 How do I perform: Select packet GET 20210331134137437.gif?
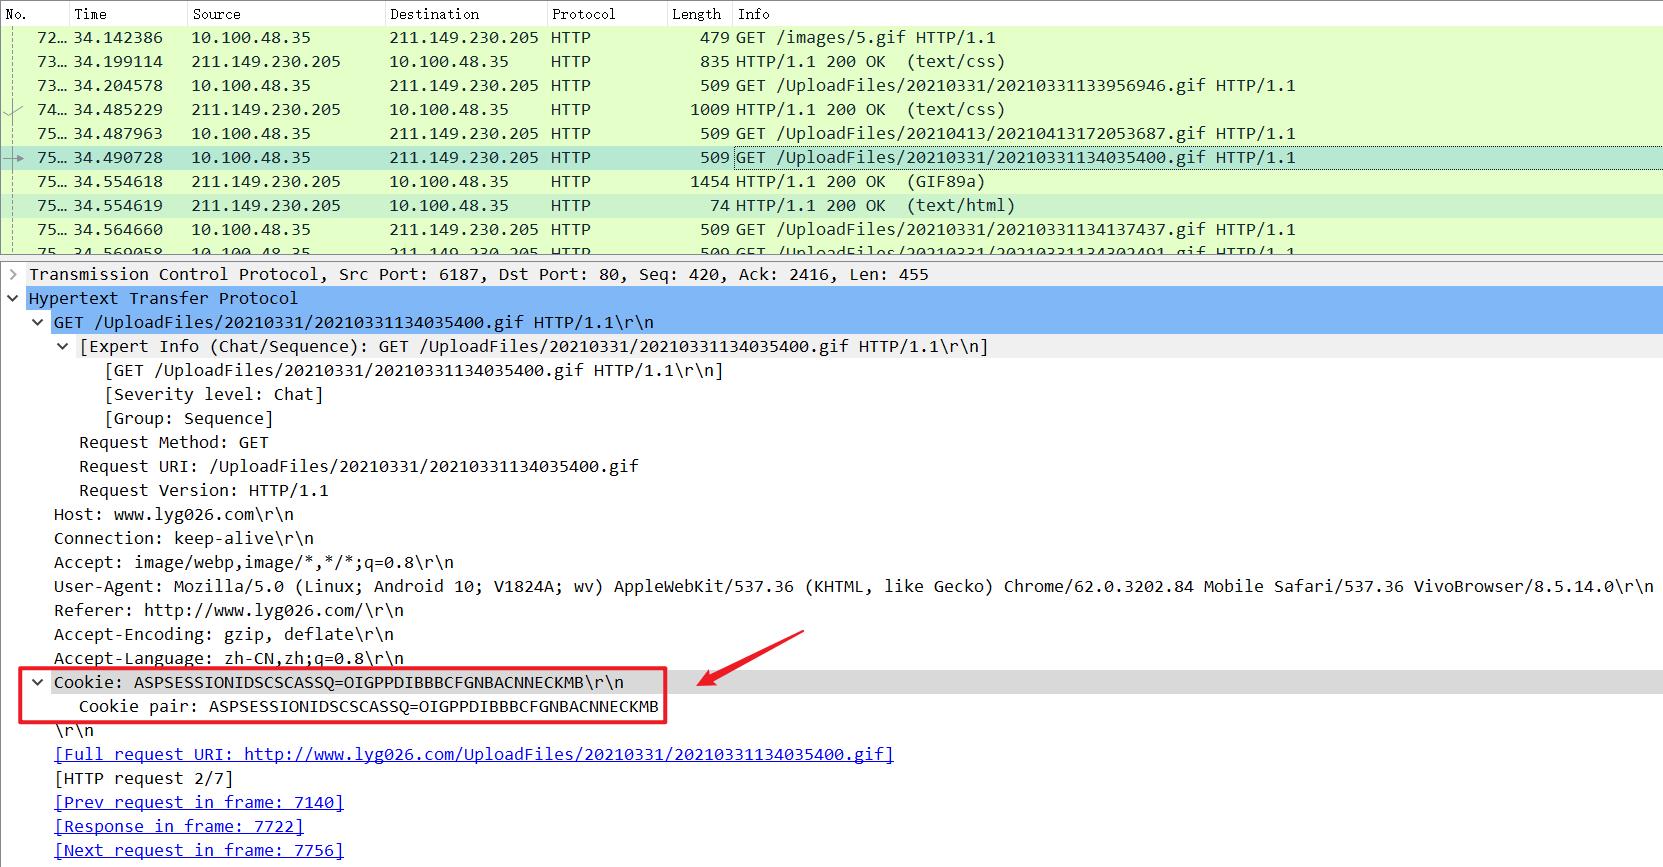(x=831, y=230)
